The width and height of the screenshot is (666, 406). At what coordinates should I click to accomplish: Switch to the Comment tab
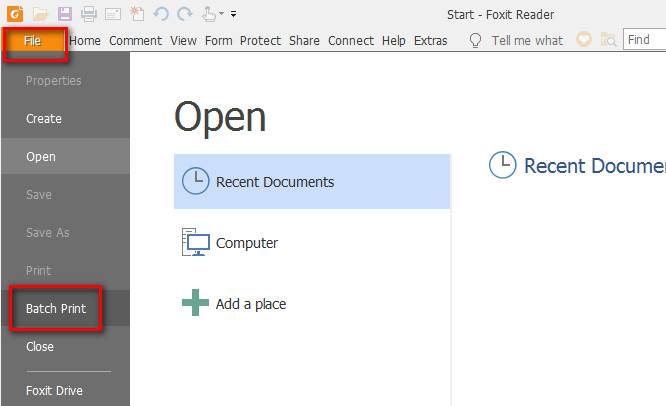(x=135, y=41)
